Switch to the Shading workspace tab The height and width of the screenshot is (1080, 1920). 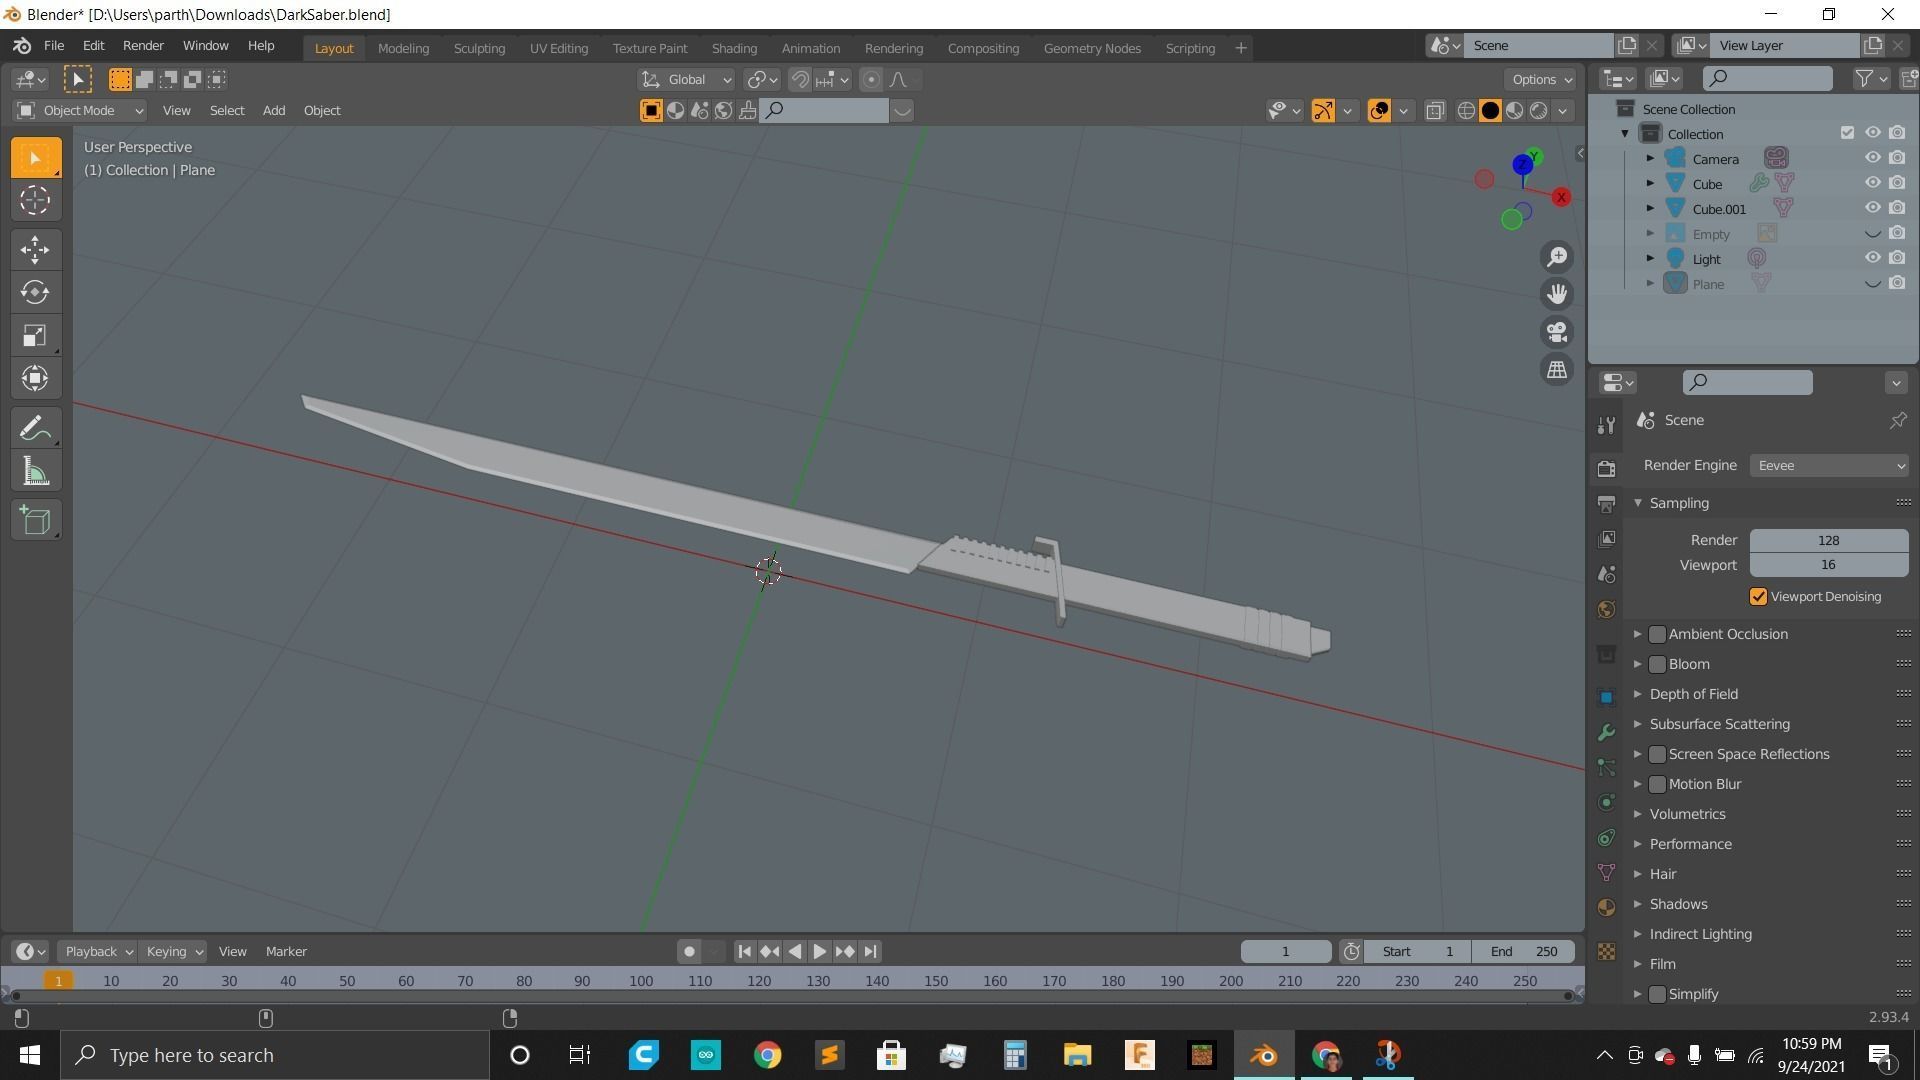734,48
